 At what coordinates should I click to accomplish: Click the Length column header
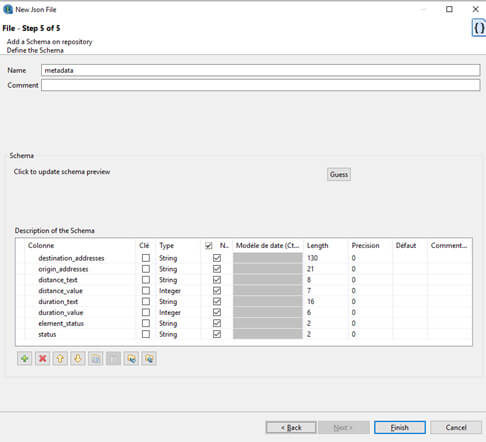point(317,246)
